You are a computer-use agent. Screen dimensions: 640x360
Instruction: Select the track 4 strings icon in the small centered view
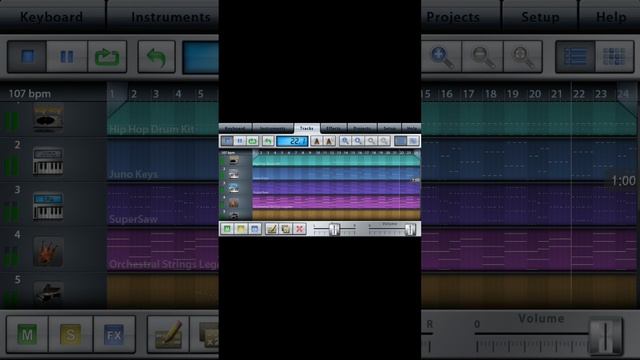click(x=234, y=202)
